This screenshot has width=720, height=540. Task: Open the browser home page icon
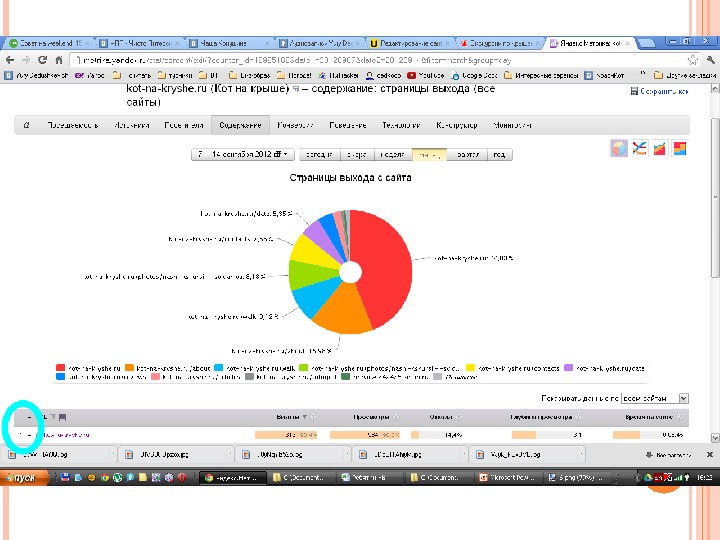(59, 60)
